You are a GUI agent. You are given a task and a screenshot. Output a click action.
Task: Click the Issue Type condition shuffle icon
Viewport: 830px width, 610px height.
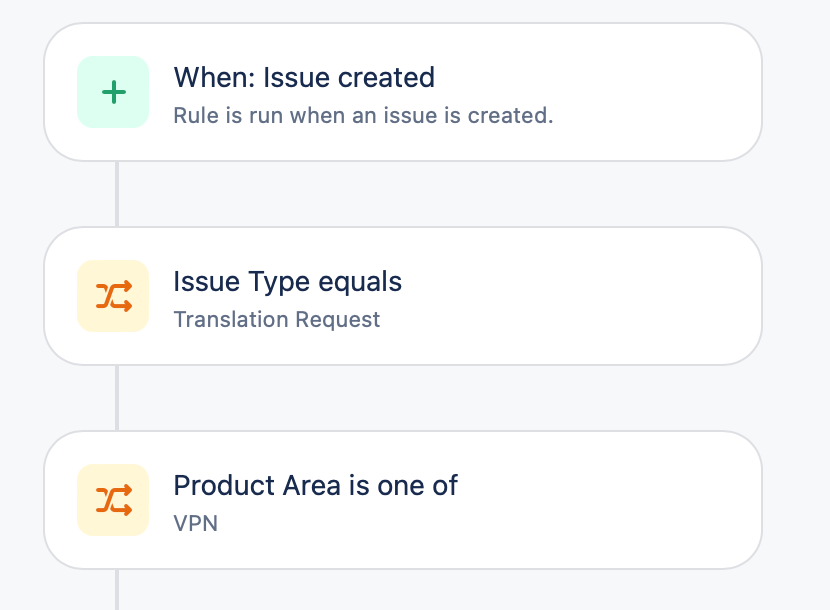(x=113, y=296)
